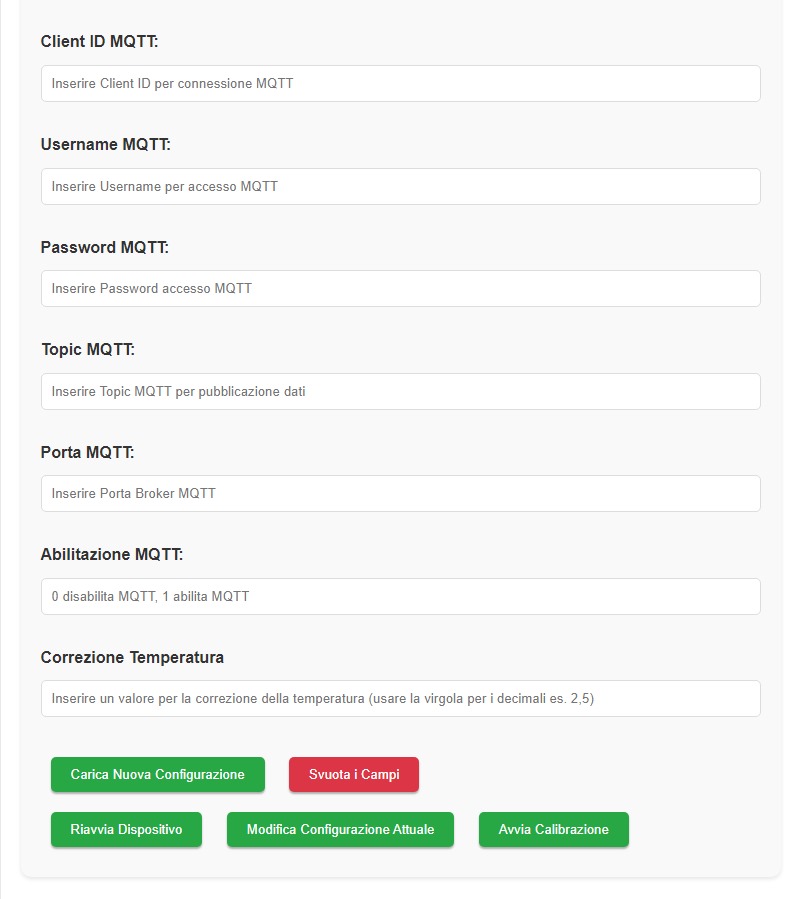This screenshot has height=899, width=799.
Task: Click the Abilitazione MQTT label
Action: tap(112, 554)
